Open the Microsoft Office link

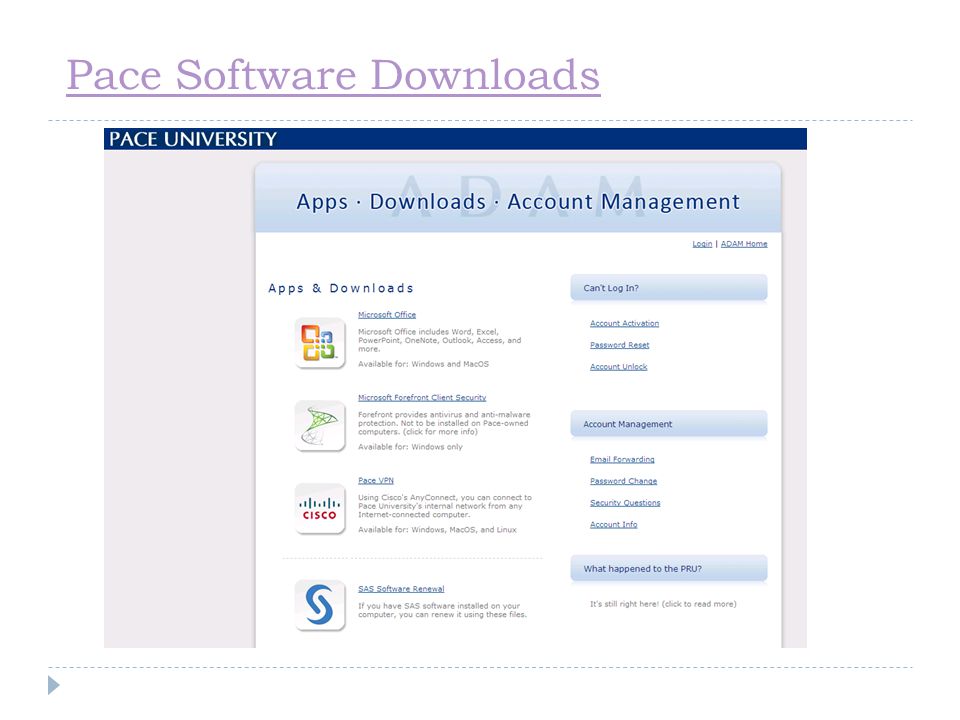387,315
